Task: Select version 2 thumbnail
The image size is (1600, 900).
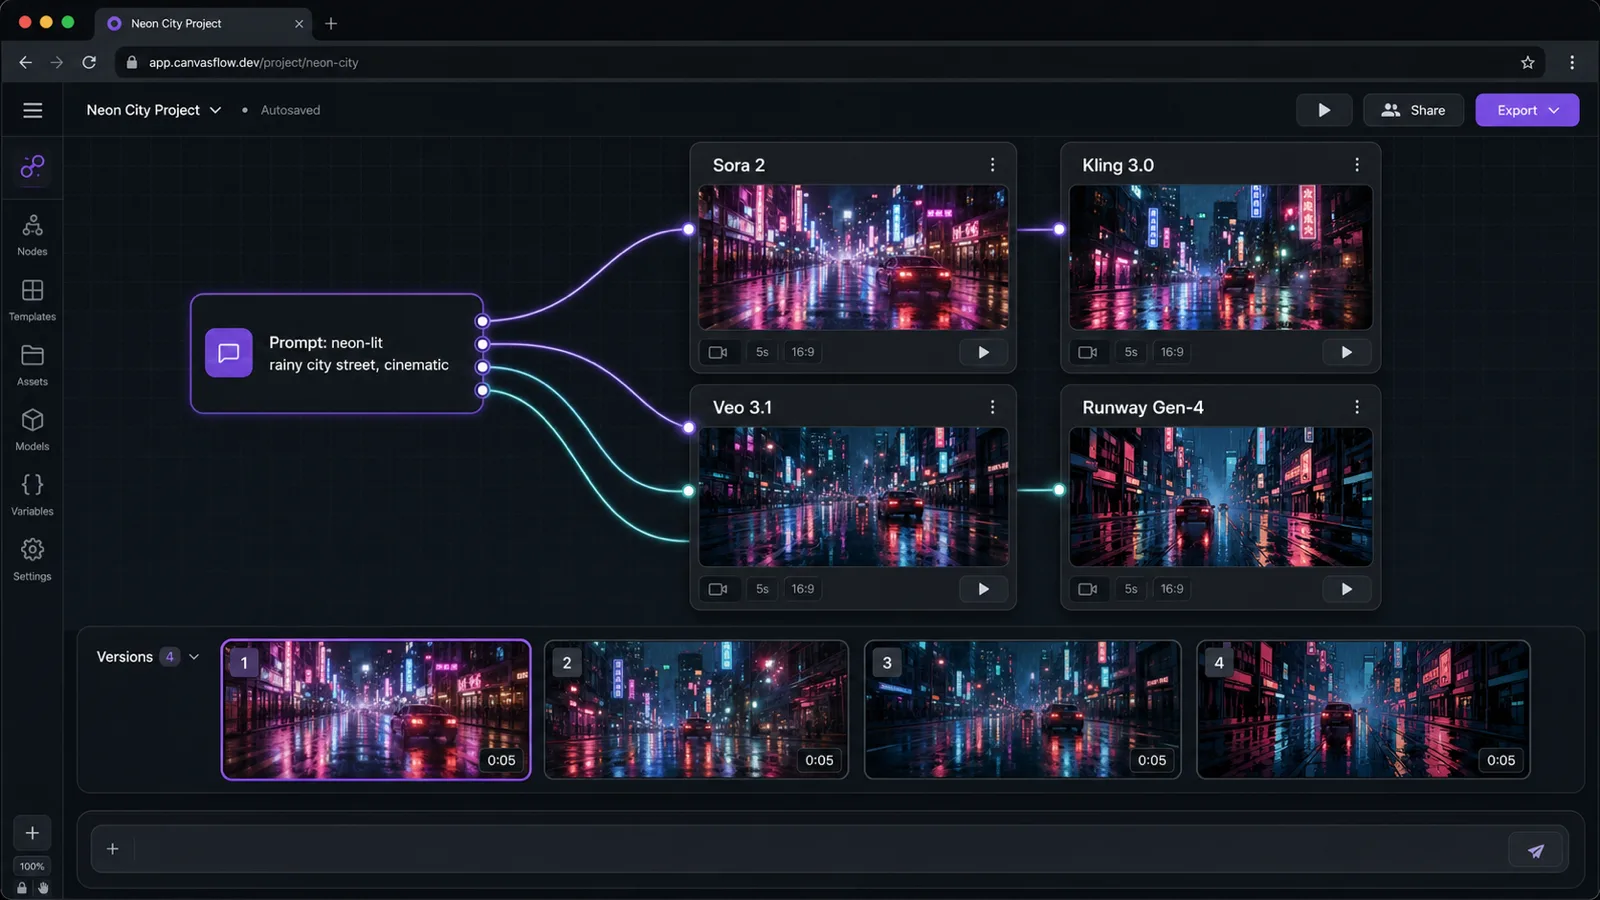Action: 696,710
